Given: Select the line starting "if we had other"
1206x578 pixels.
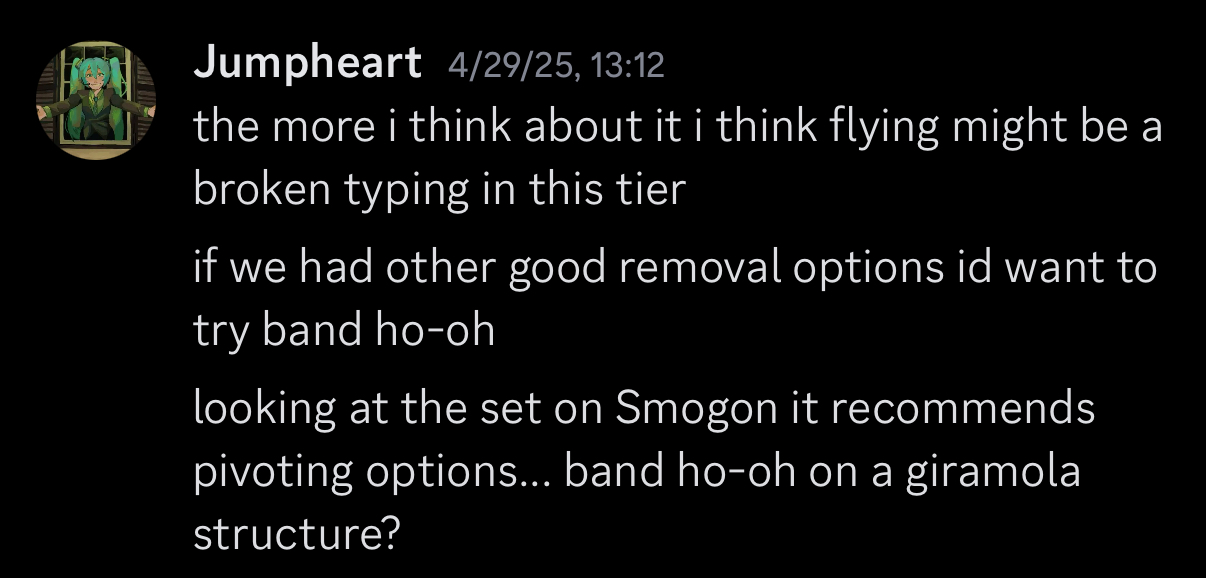Looking at the screenshot, I should (x=675, y=268).
